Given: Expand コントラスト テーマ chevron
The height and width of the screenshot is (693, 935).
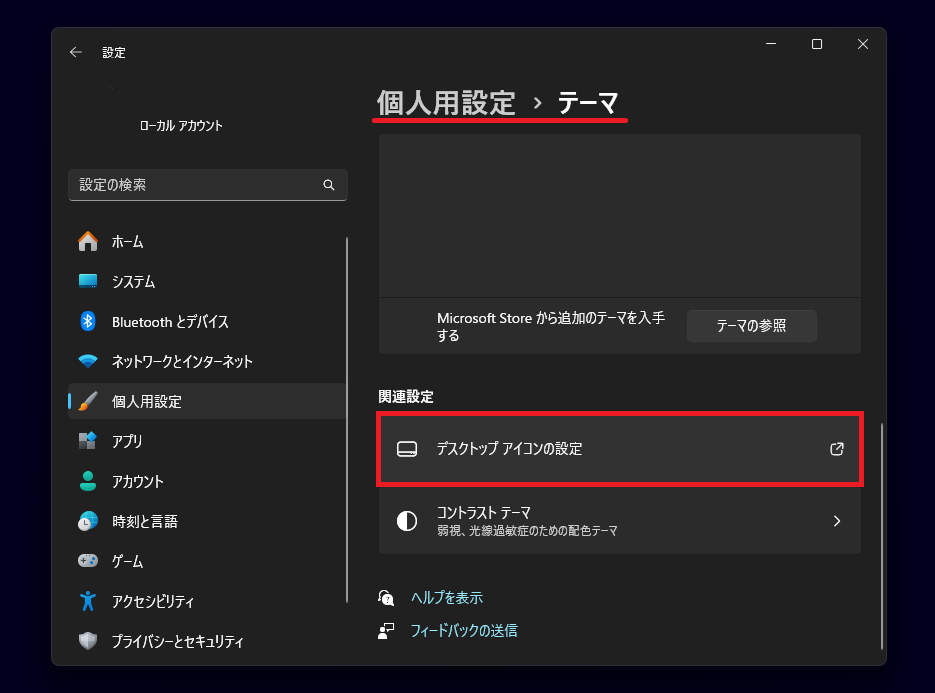Looking at the screenshot, I should [x=837, y=521].
